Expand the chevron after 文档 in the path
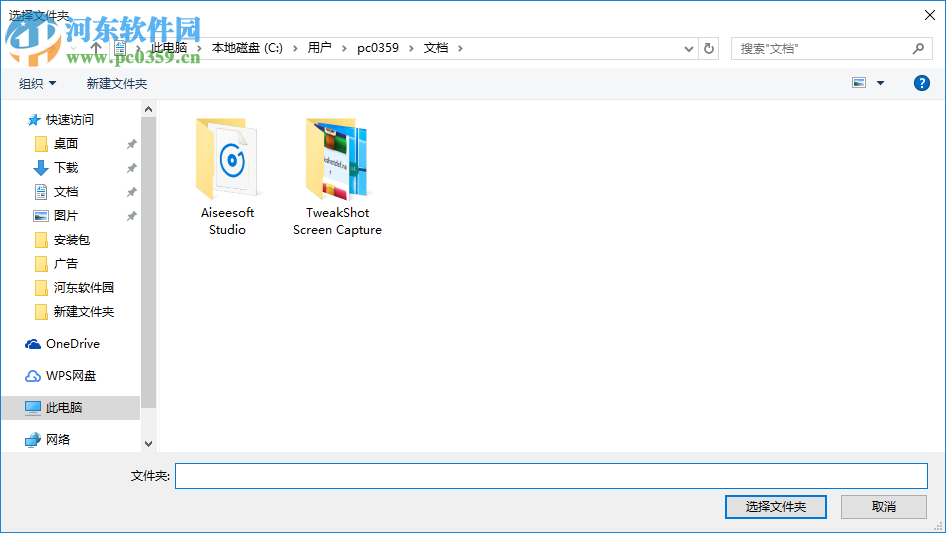The height and width of the screenshot is (533, 946). pos(460,48)
